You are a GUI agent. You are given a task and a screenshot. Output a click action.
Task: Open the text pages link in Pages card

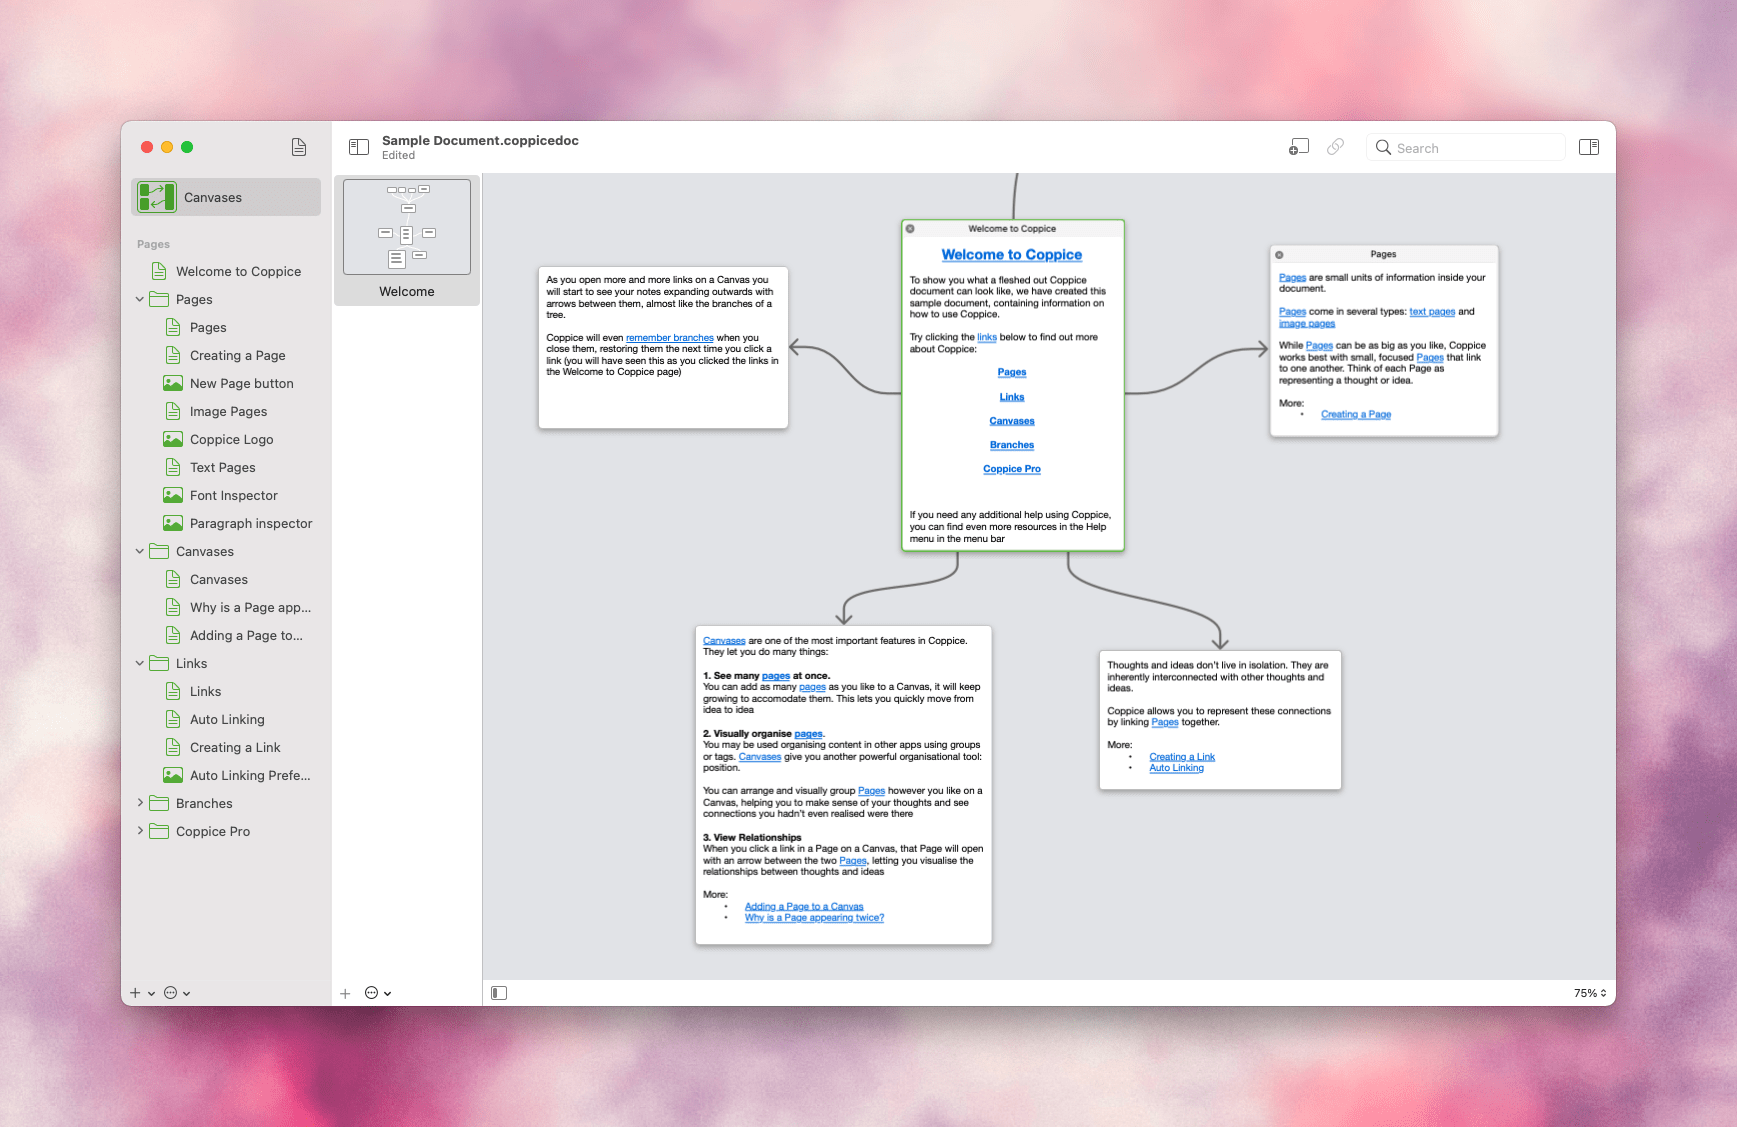1432,312
